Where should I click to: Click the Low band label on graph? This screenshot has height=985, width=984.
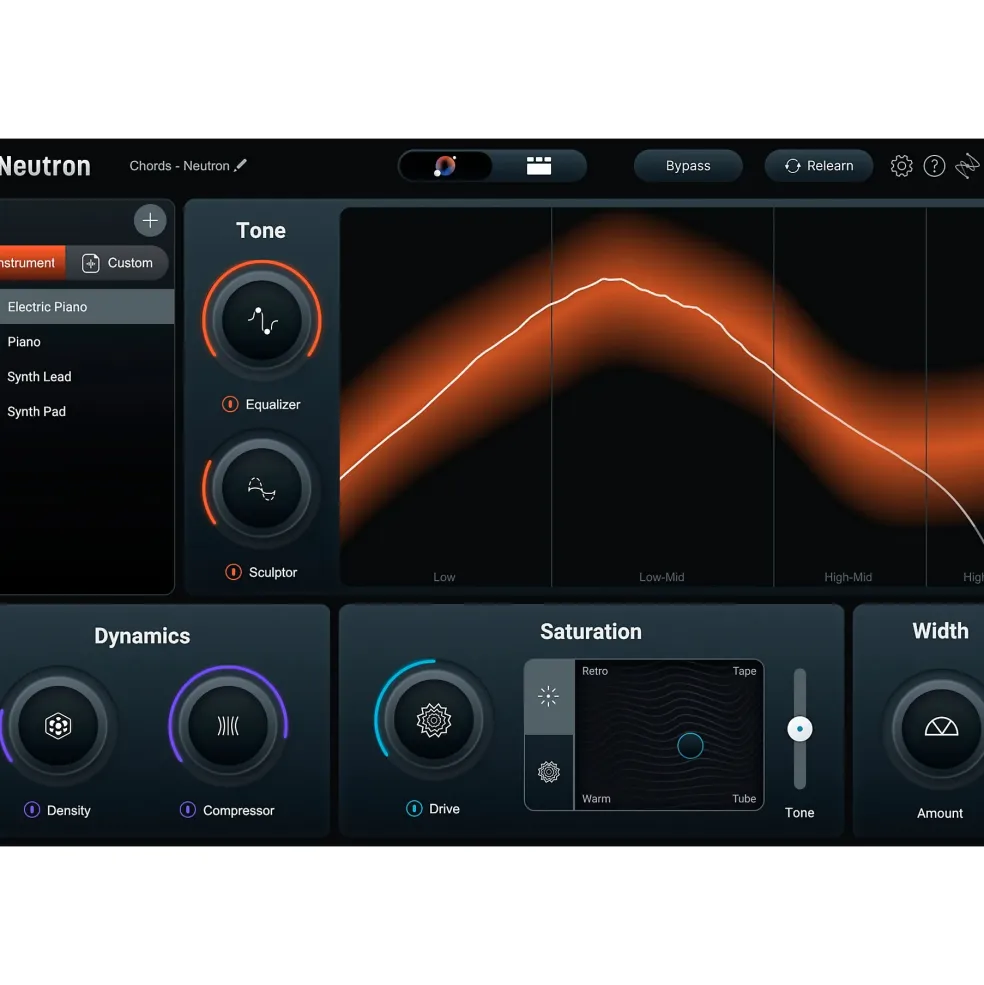pos(444,577)
